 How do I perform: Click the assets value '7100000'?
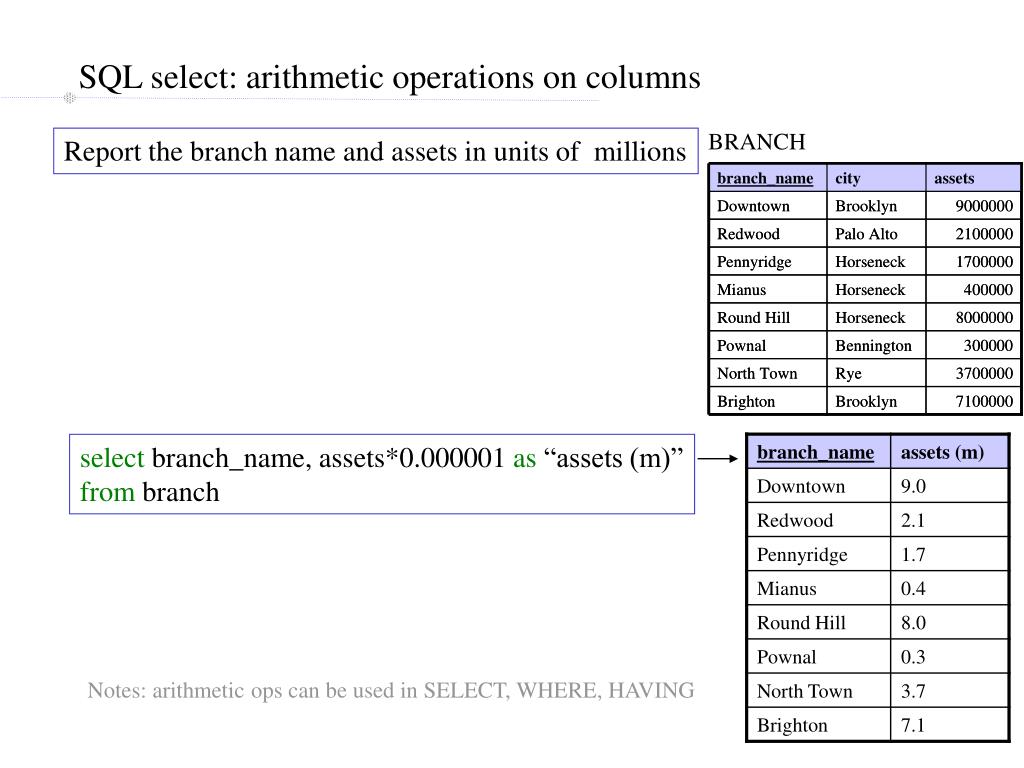(x=984, y=402)
